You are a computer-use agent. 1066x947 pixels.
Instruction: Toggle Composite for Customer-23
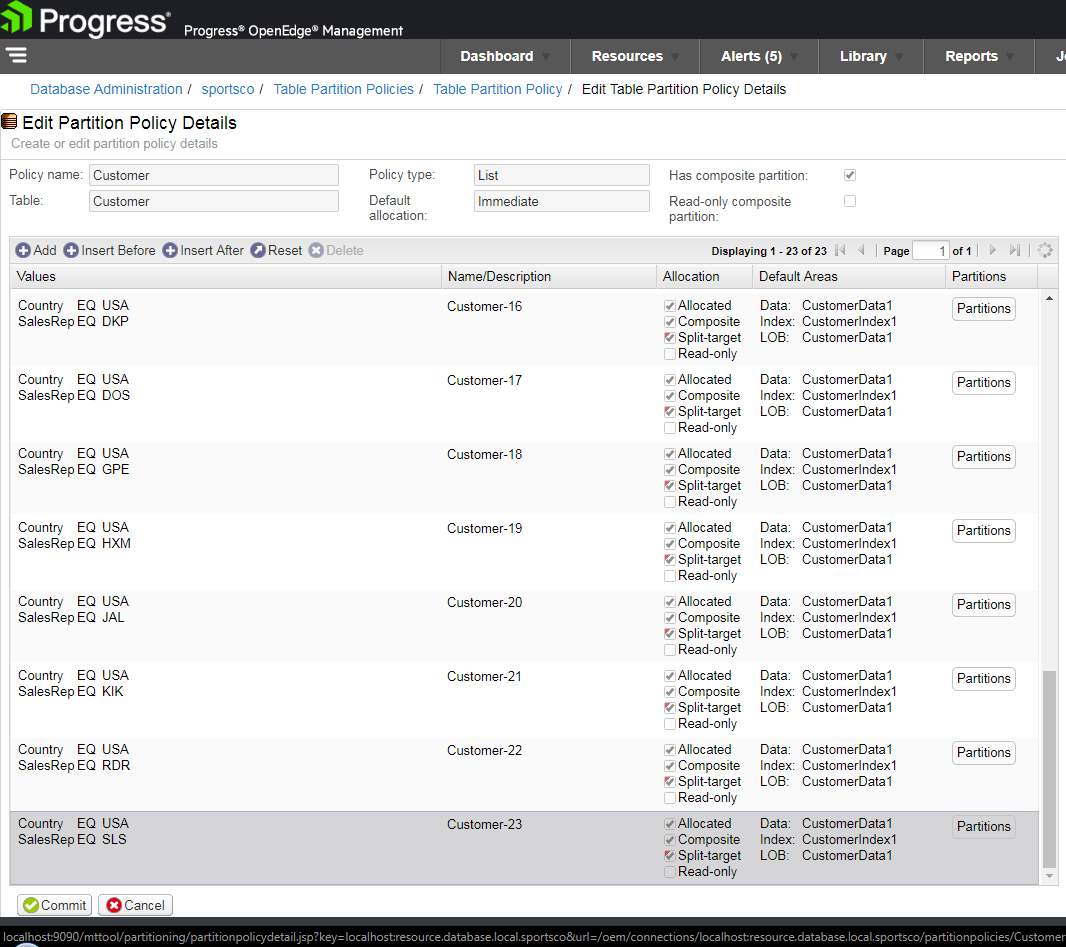click(x=670, y=840)
